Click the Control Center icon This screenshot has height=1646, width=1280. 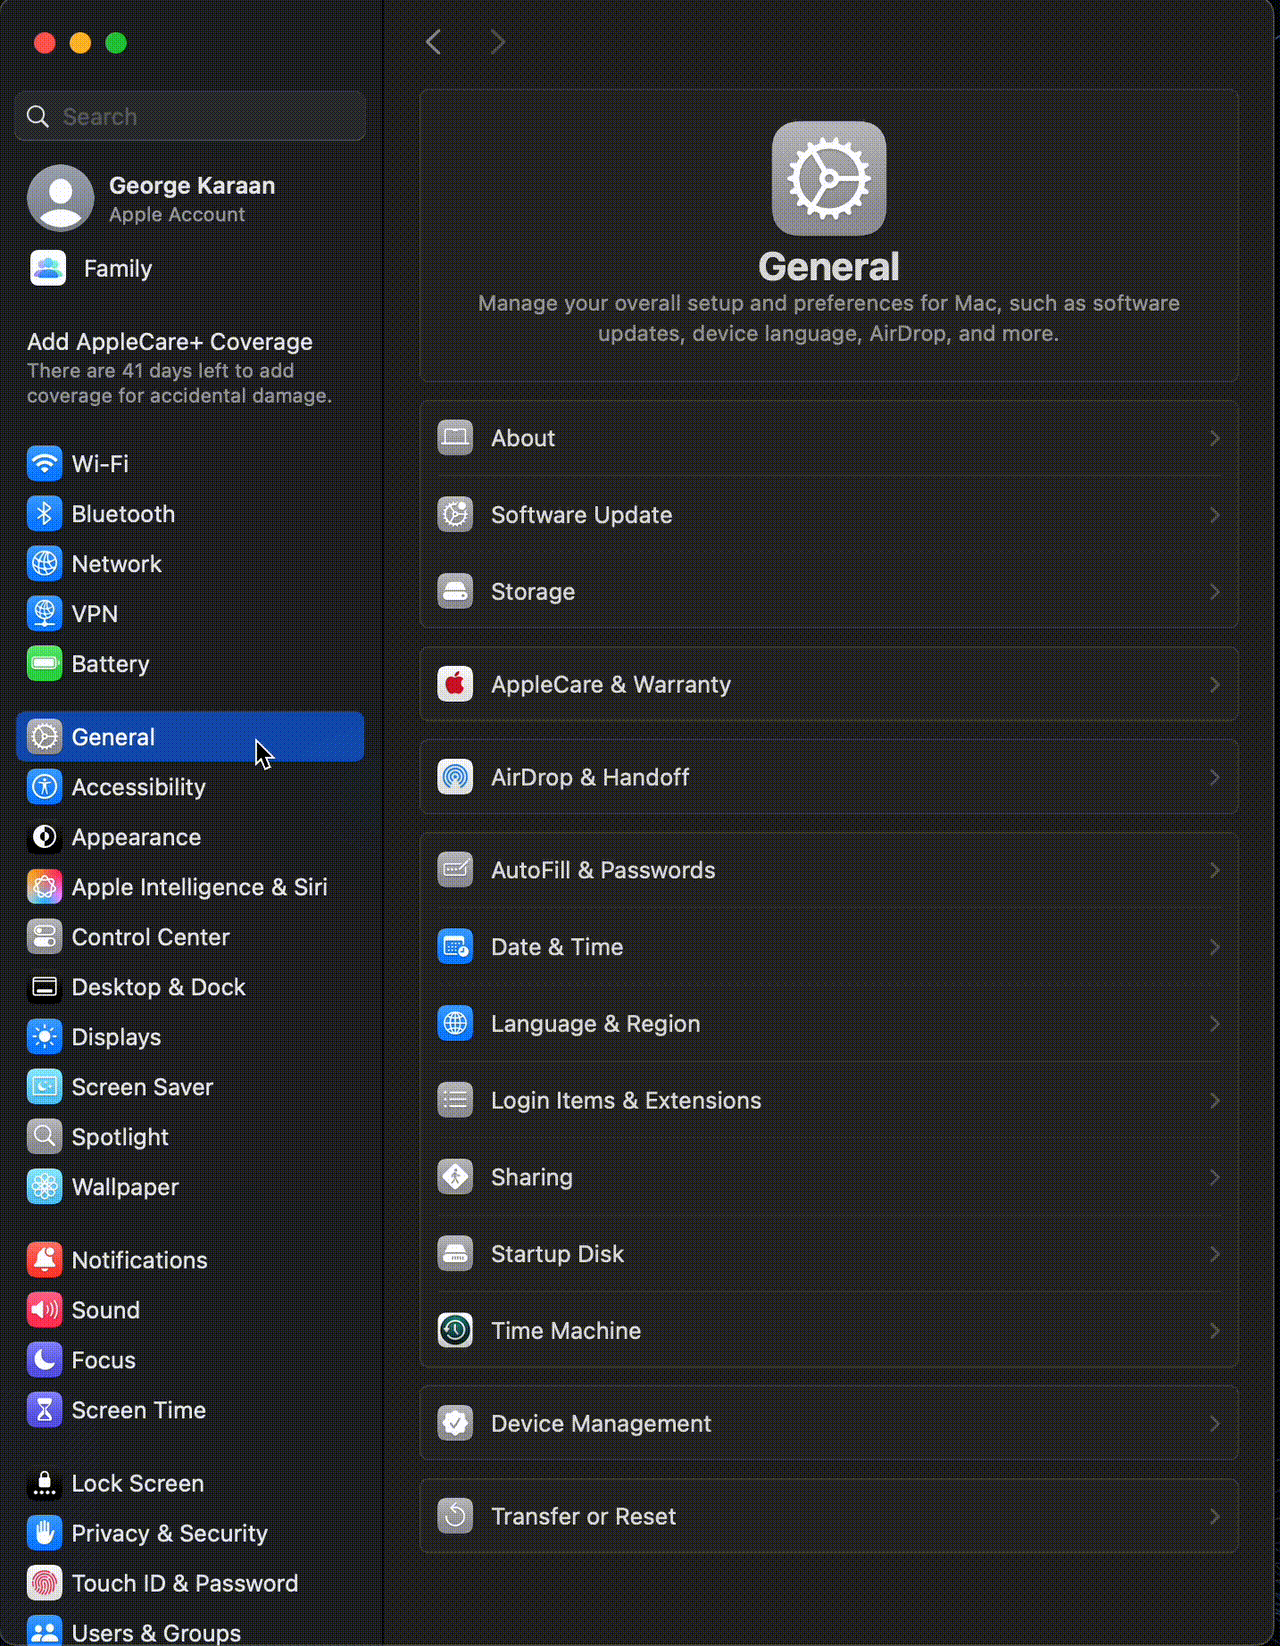tap(44, 937)
